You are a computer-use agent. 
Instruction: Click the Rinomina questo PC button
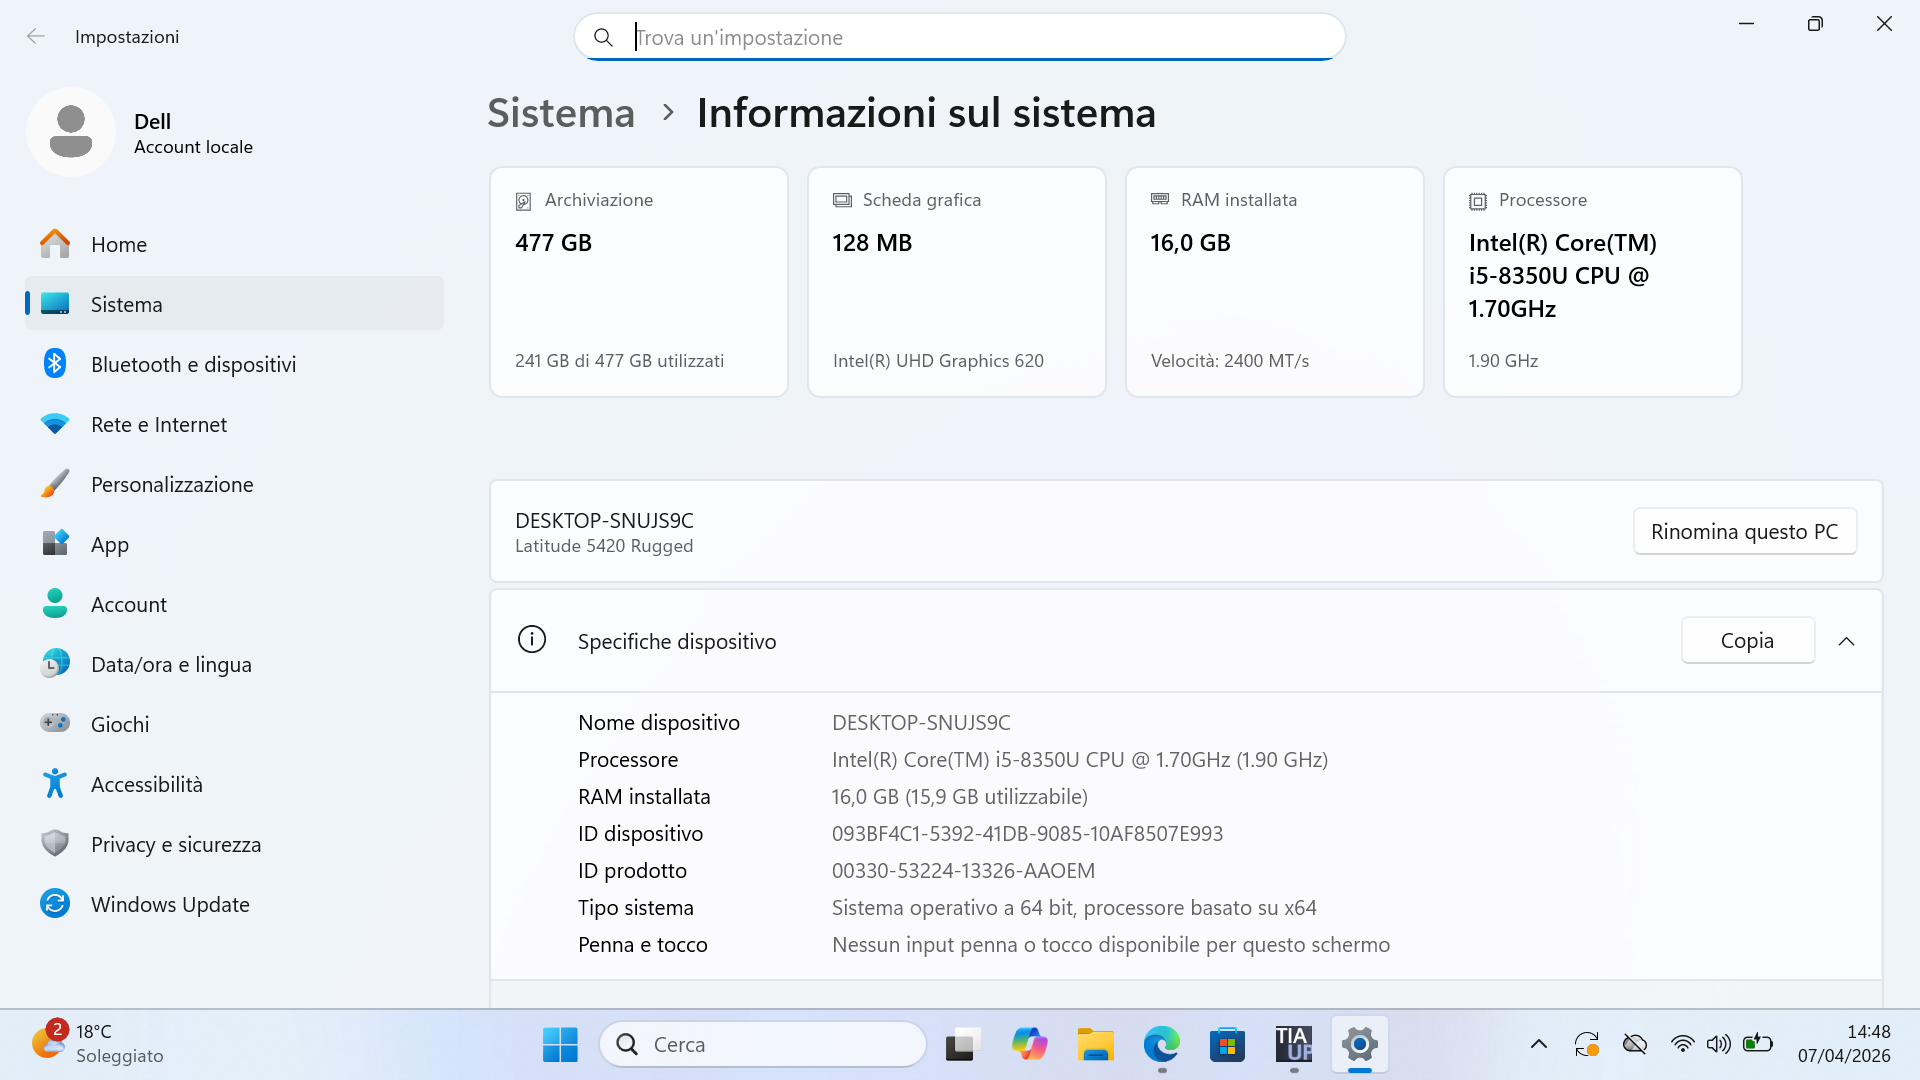pyautogui.click(x=1744, y=531)
